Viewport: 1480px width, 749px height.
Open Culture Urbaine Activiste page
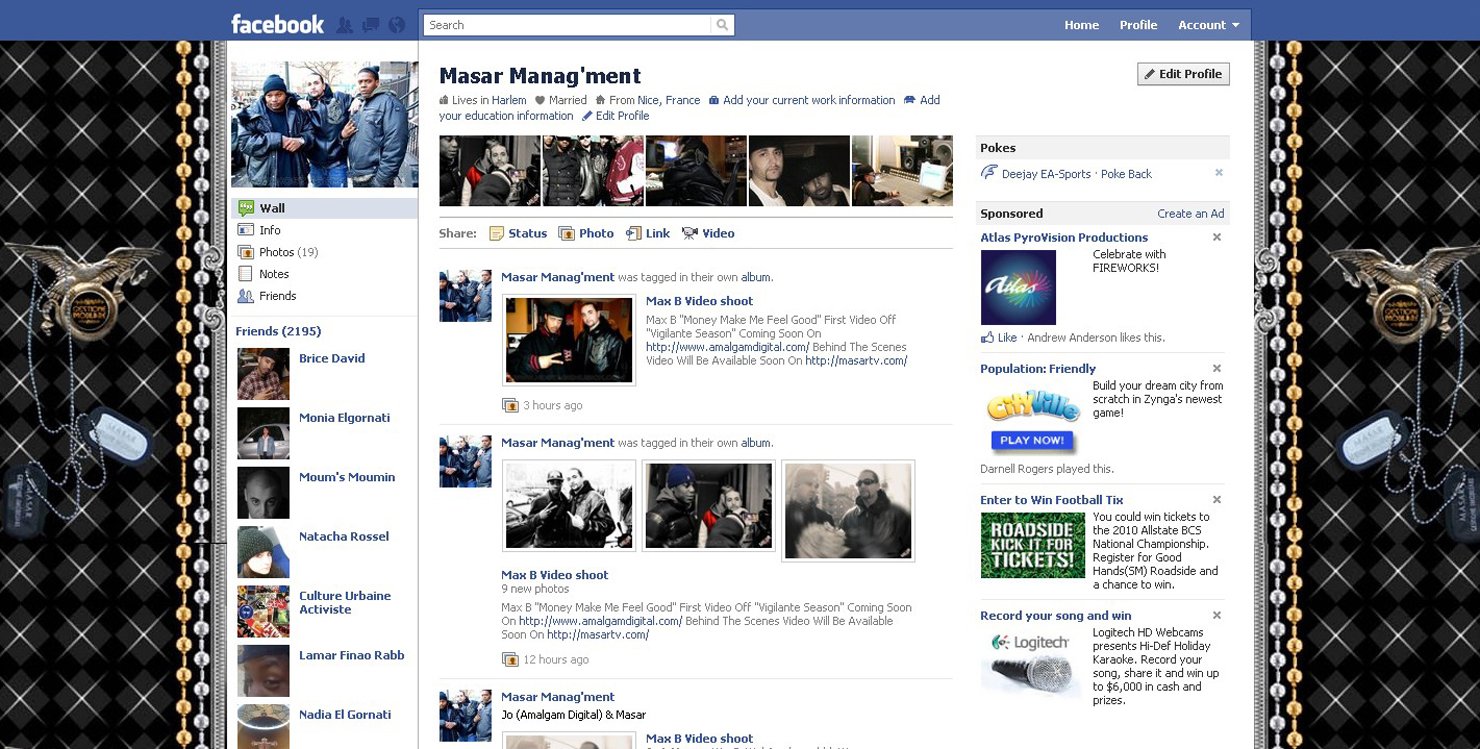(345, 603)
